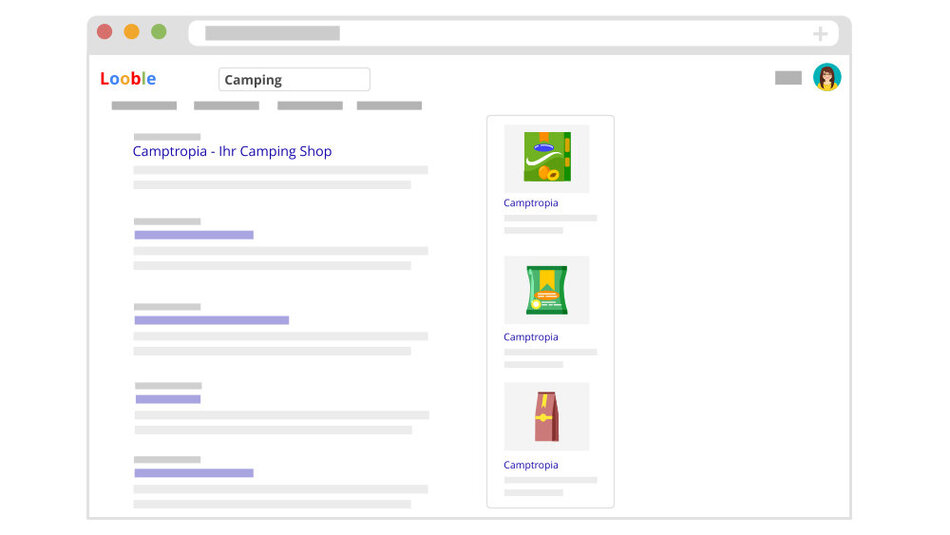Click the Camping search input field
Image resolution: width=950 pixels, height=535 pixels.
pyautogui.click(x=294, y=79)
